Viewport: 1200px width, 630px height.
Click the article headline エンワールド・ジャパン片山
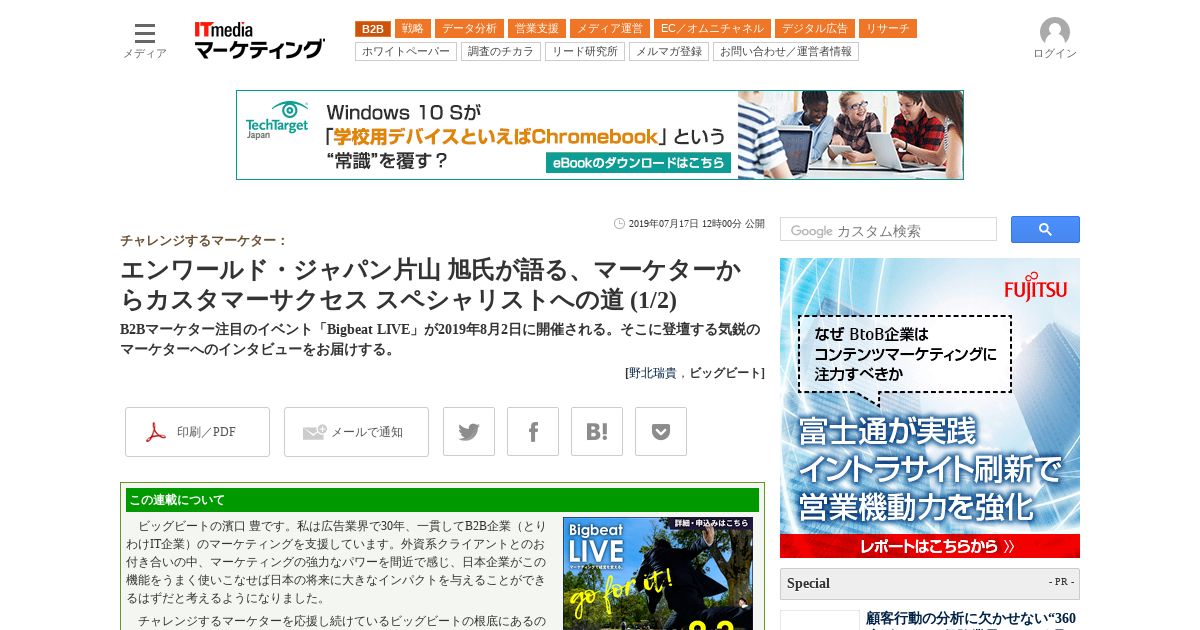coord(431,285)
